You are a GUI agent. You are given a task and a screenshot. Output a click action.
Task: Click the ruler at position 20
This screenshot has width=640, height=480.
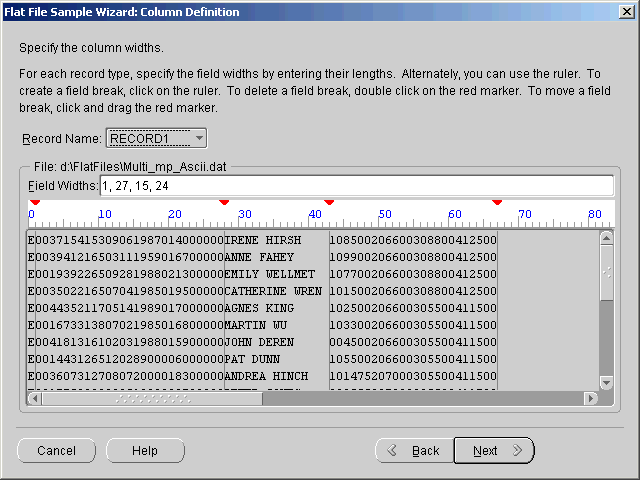point(175,214)
